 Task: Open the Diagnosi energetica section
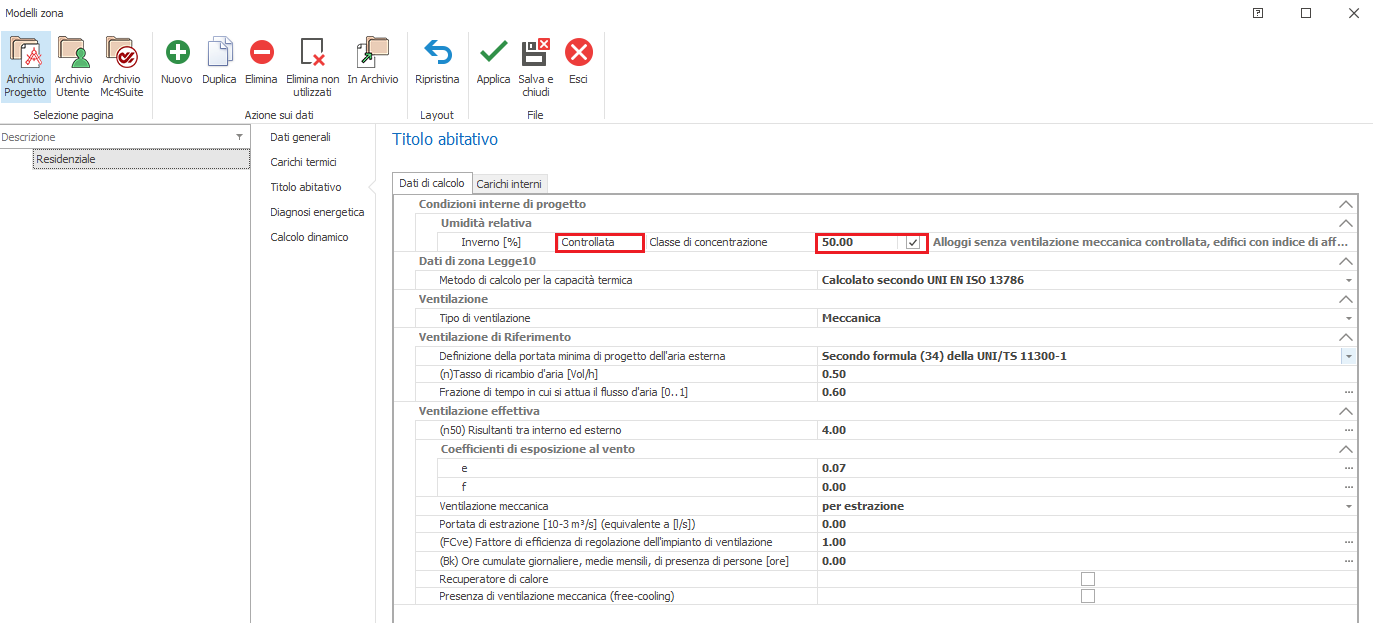tap(317, 212)
